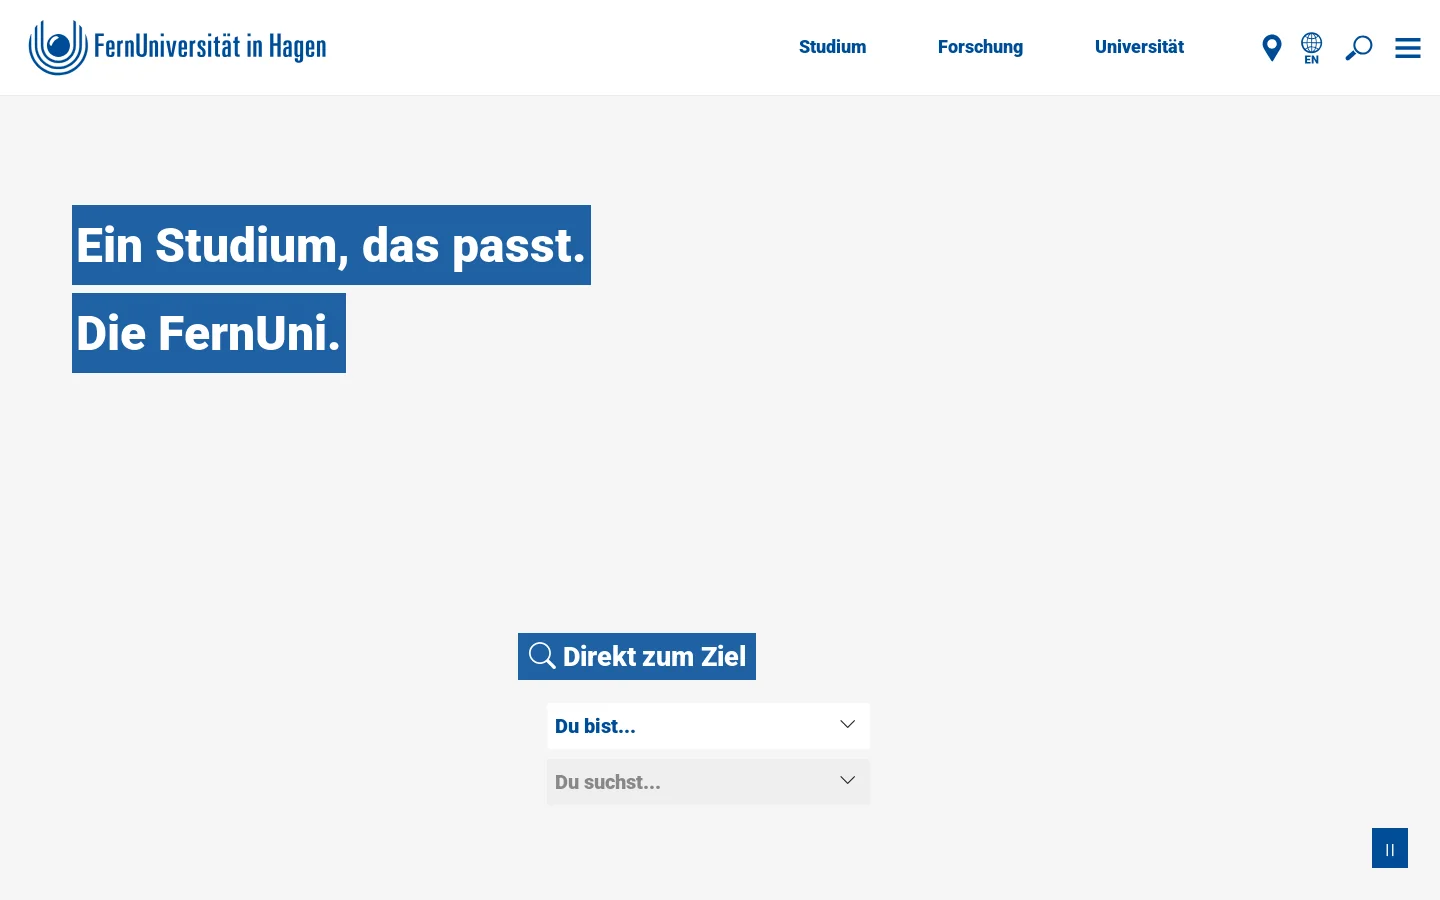The height and width of the screenshot is (900, 1440).
Task: Click the "Ein Studium, das passt." headline
Action: 331,245
